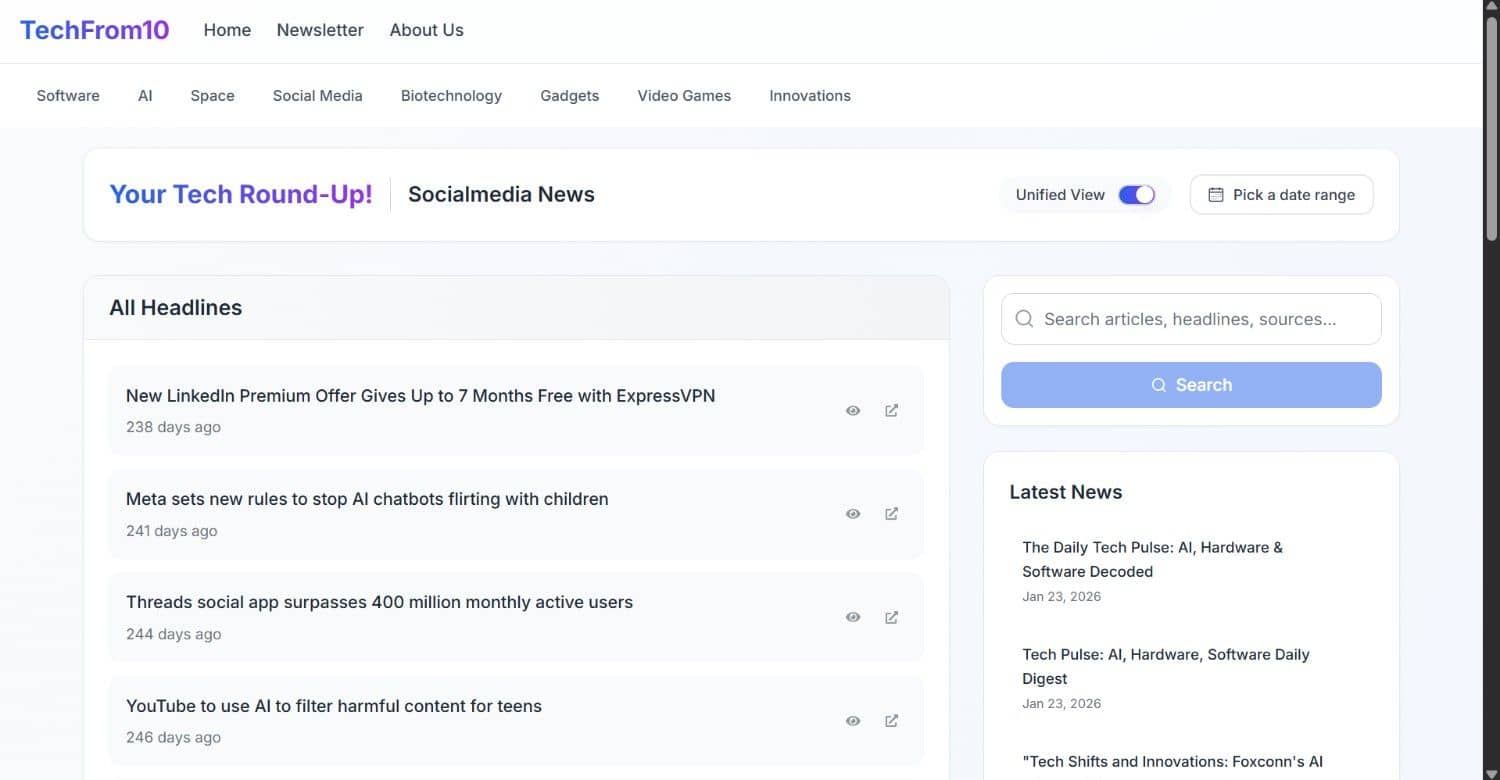Click the '238 days ago' timestamp

[x=173, y=427]
